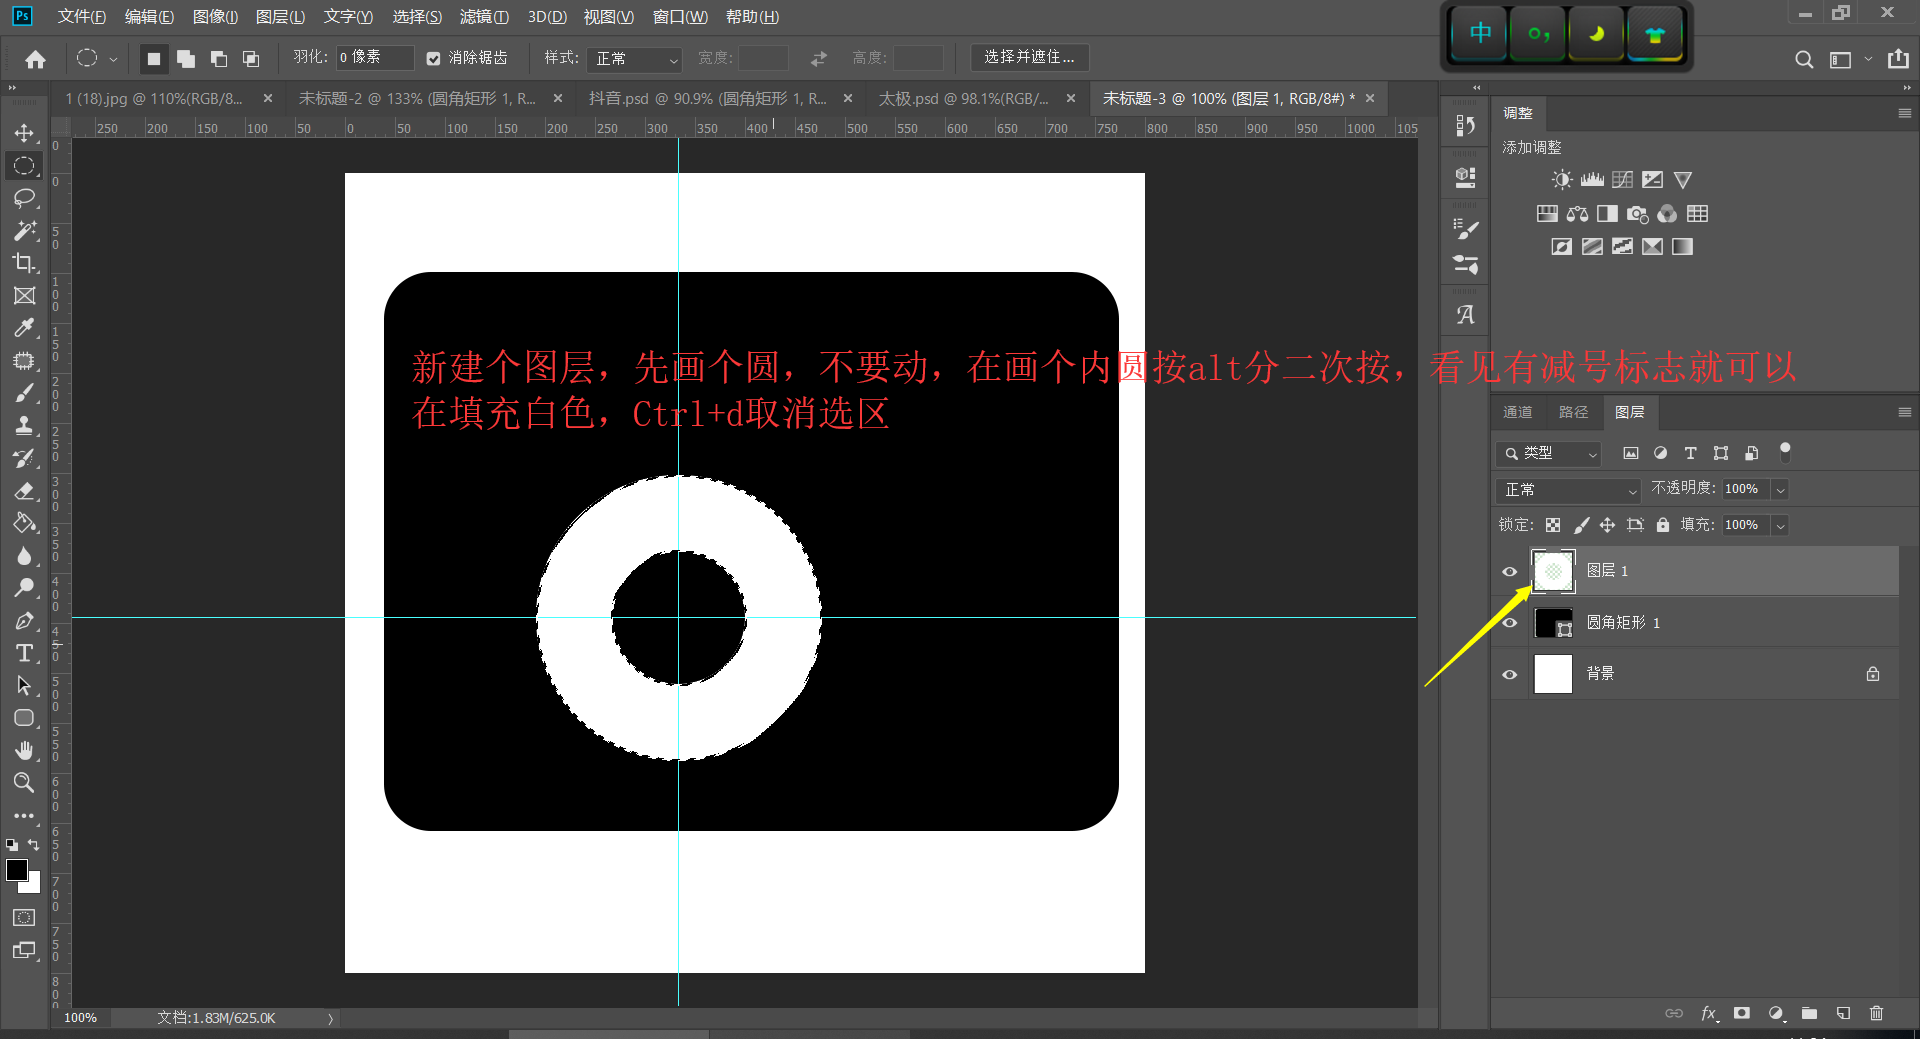Click feather (羽化) input field

tap(375, 58)
